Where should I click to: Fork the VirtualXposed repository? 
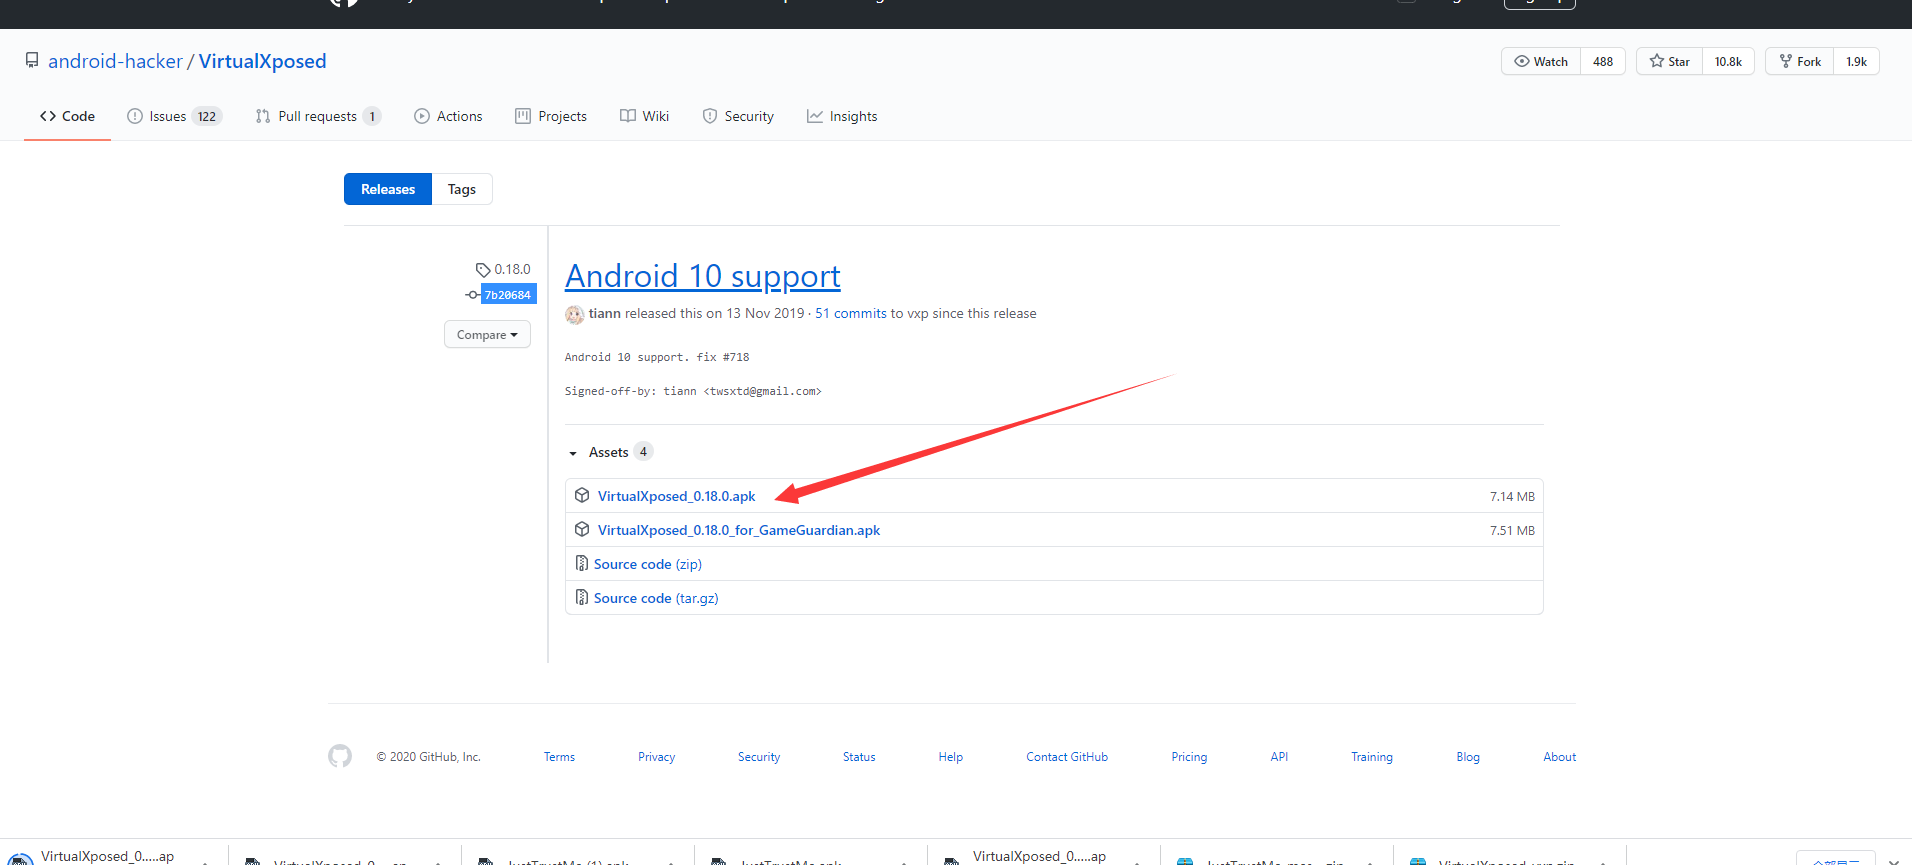pos(1800,61)
